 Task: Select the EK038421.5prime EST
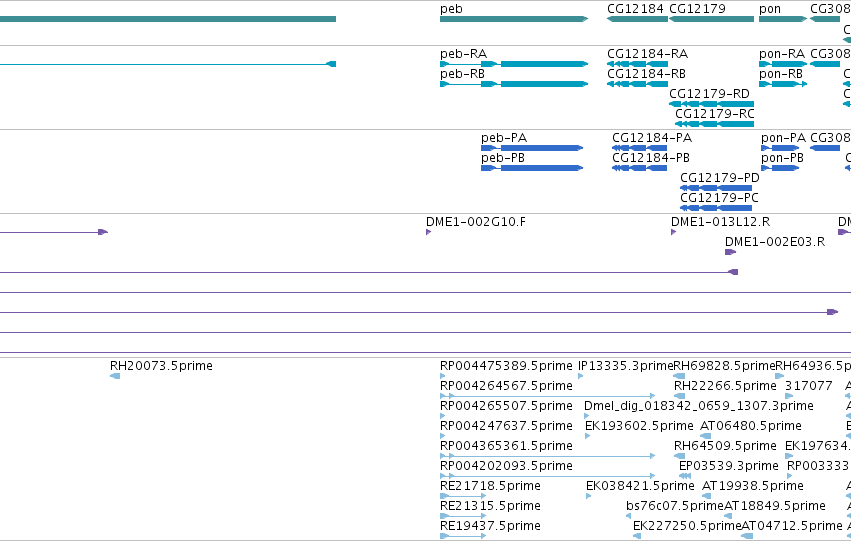589,496
